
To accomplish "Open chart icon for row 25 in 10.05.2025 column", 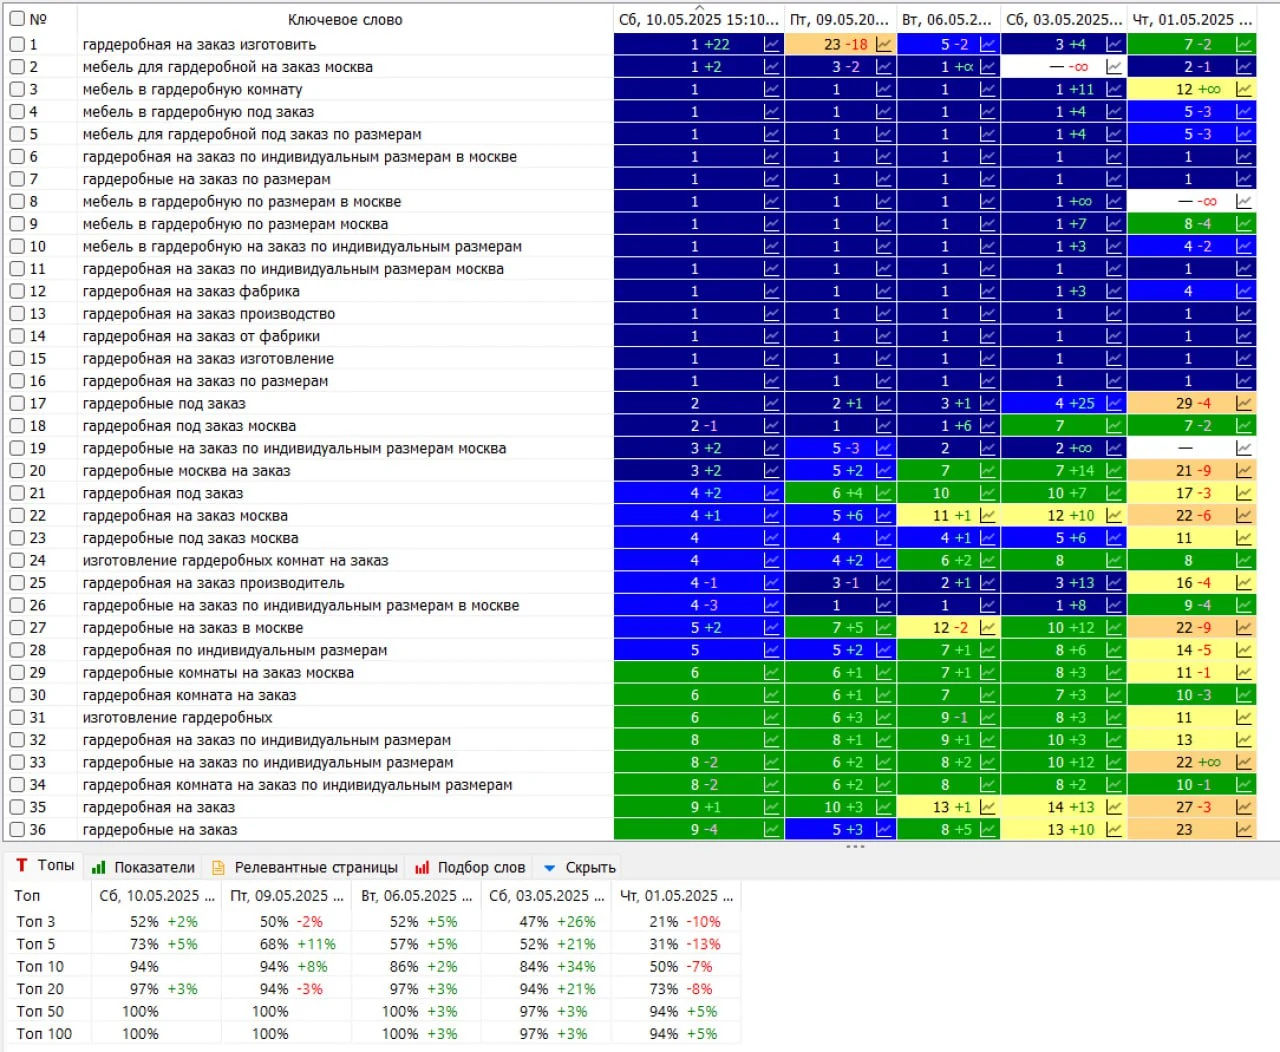I will pyautogui.click(x=771, y=583).
